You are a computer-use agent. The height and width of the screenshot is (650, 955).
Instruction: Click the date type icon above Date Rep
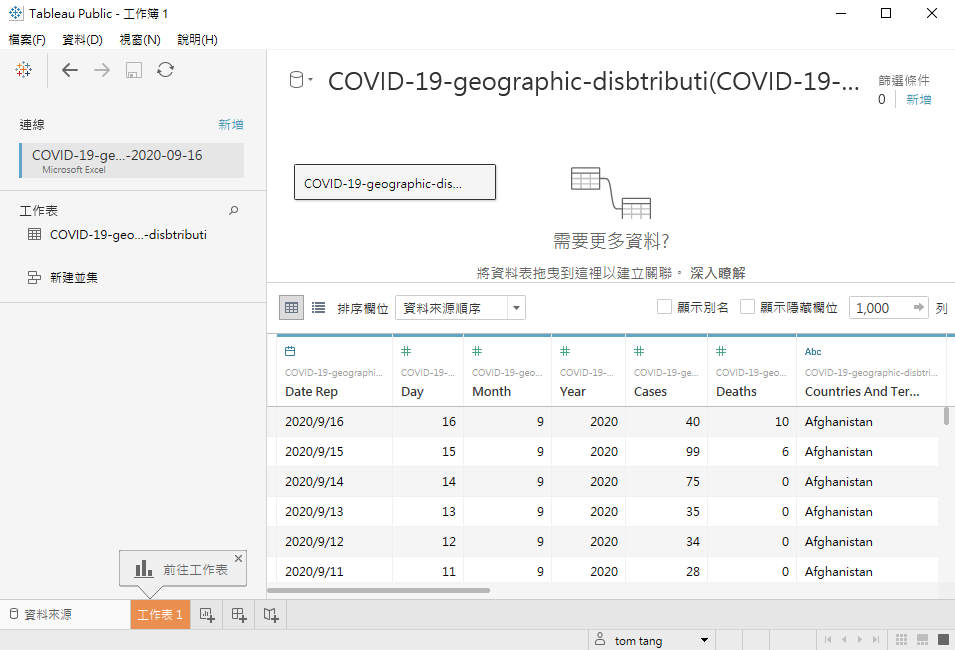[291, 351]
